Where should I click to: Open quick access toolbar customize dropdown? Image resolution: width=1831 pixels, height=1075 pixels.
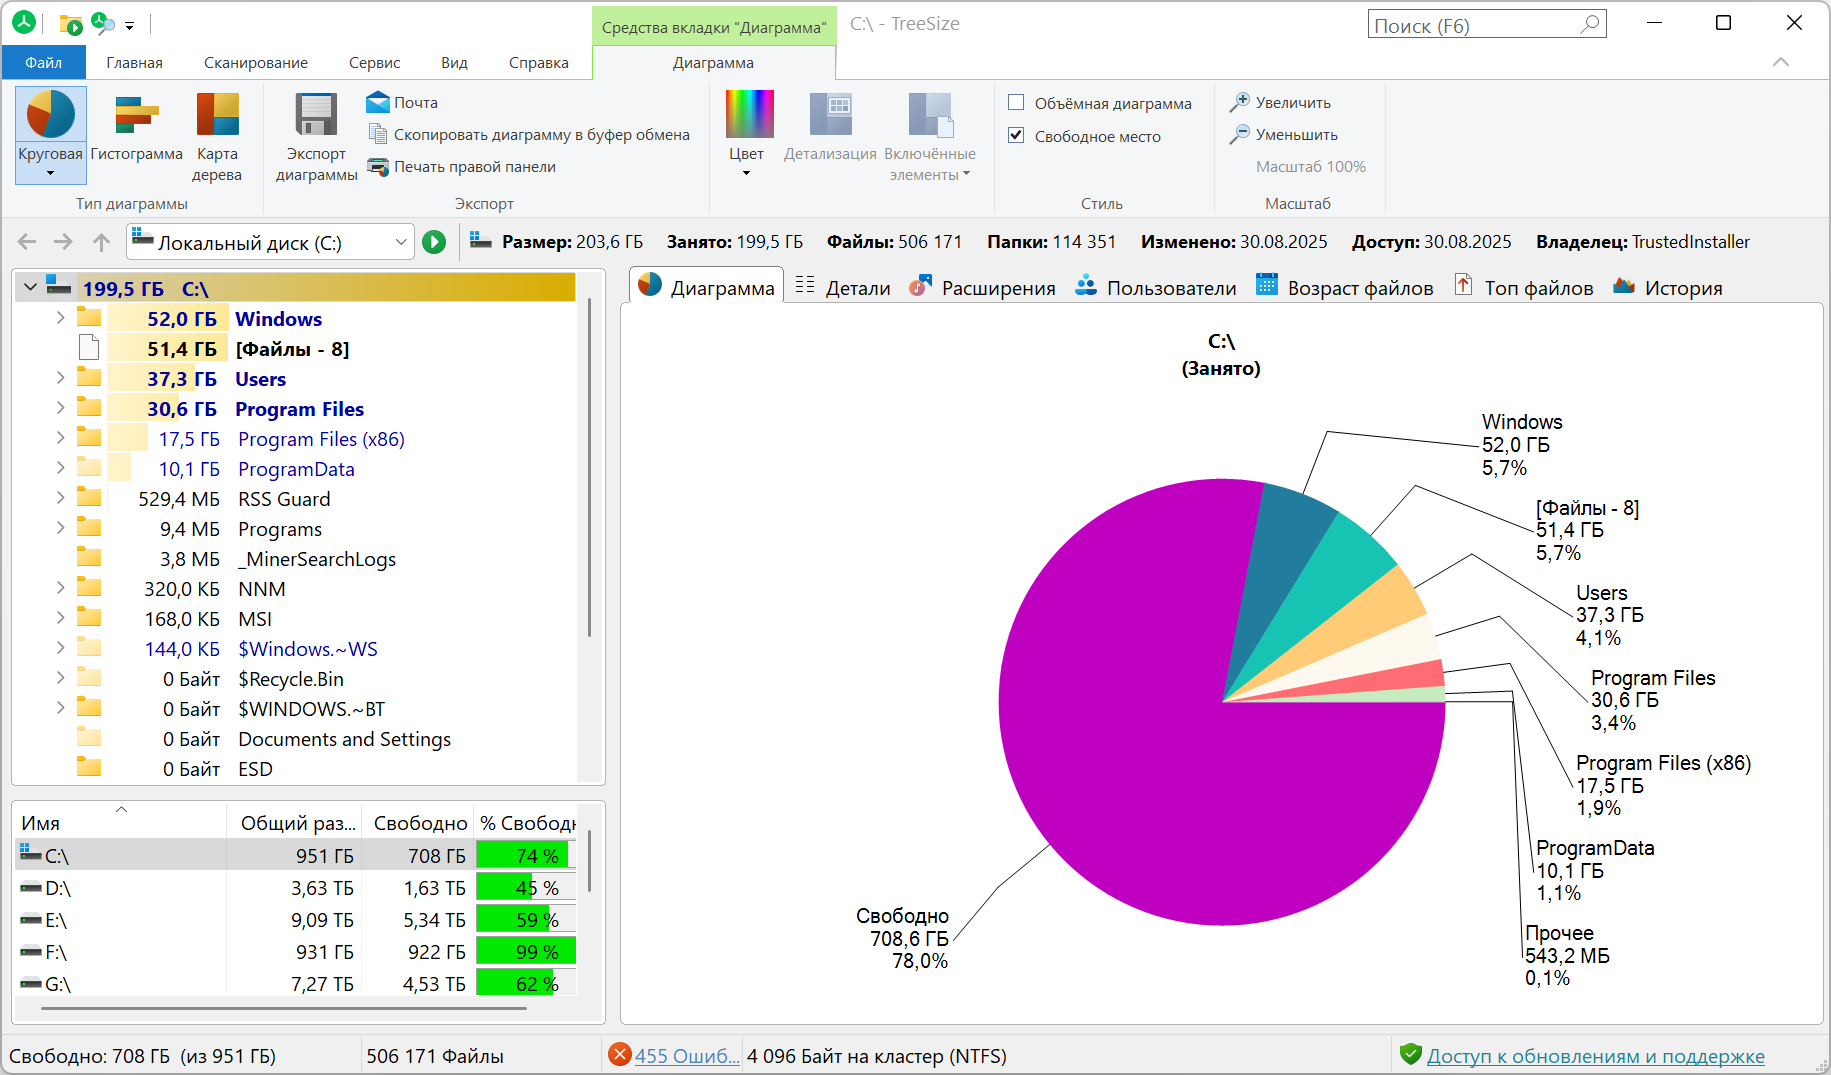click(x=130, y=26)
